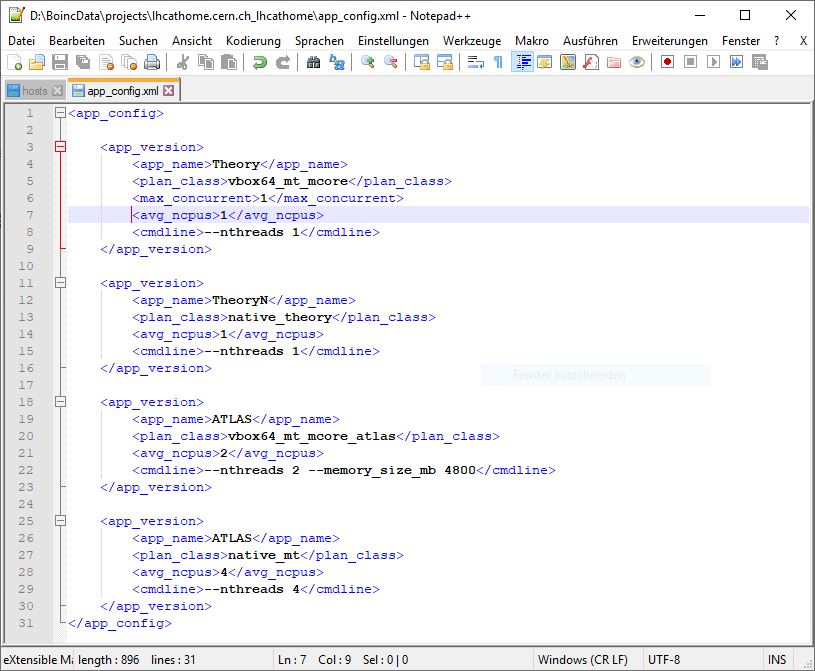This screenshot has height=671, width=815.
Task: Click the UTF-8 encoding status field
Action: (x=702, y=660)
